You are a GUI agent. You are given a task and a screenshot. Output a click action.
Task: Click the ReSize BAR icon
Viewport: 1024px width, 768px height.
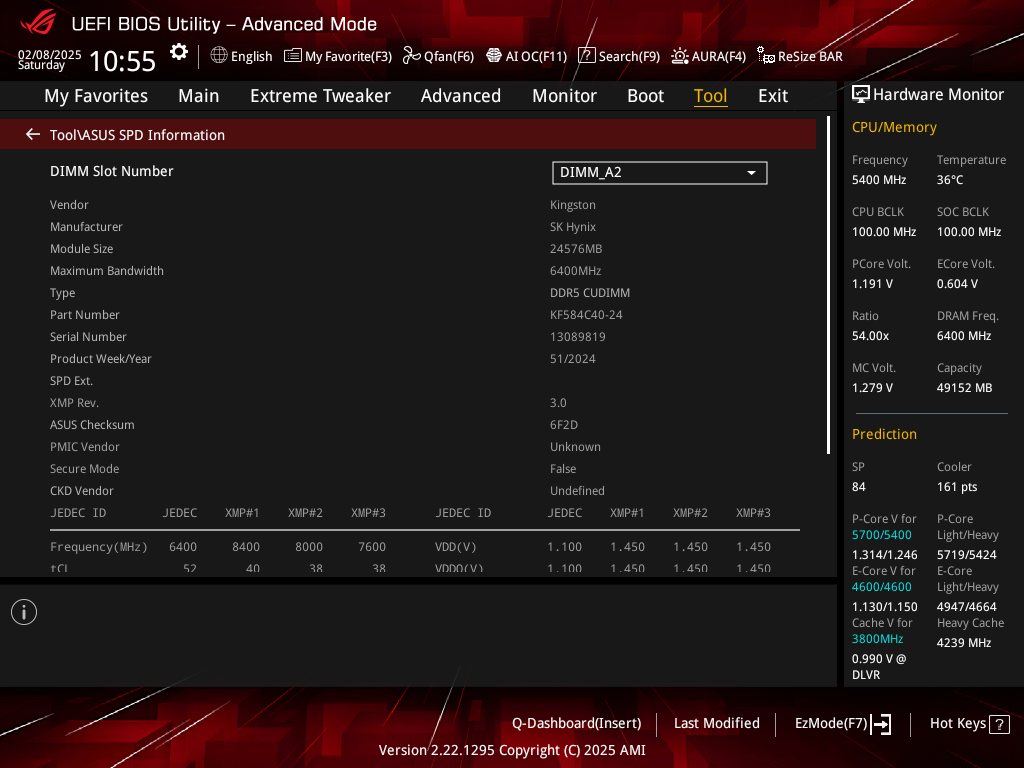pos(765,56)
